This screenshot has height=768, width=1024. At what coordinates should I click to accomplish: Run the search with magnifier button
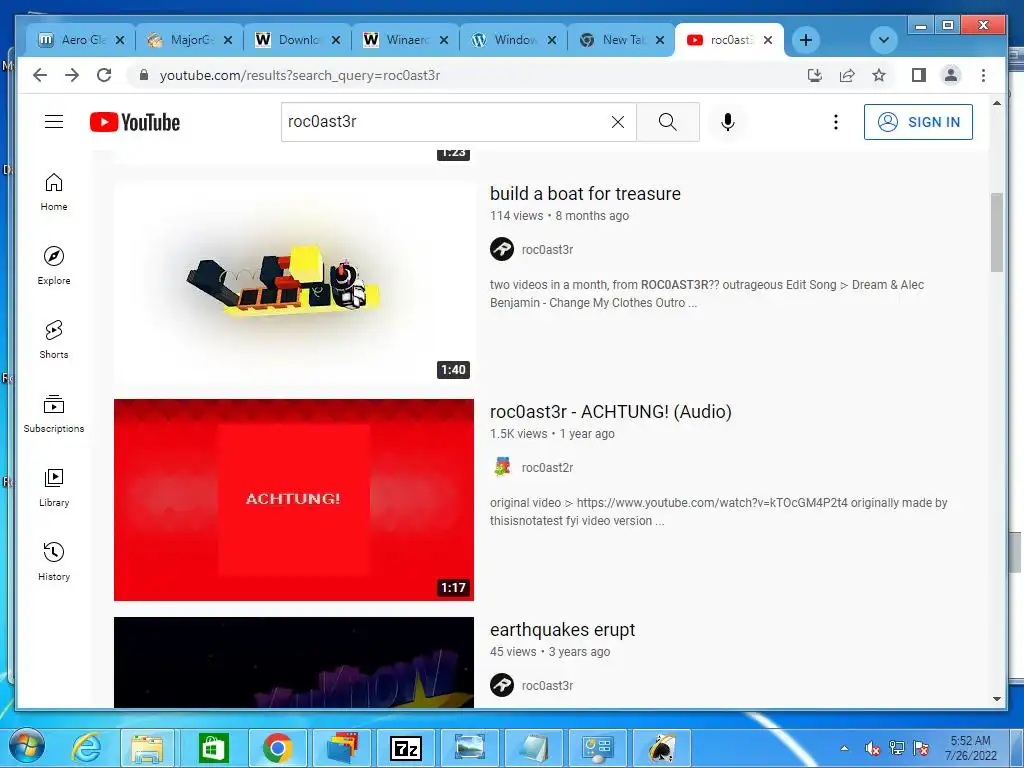667,122
